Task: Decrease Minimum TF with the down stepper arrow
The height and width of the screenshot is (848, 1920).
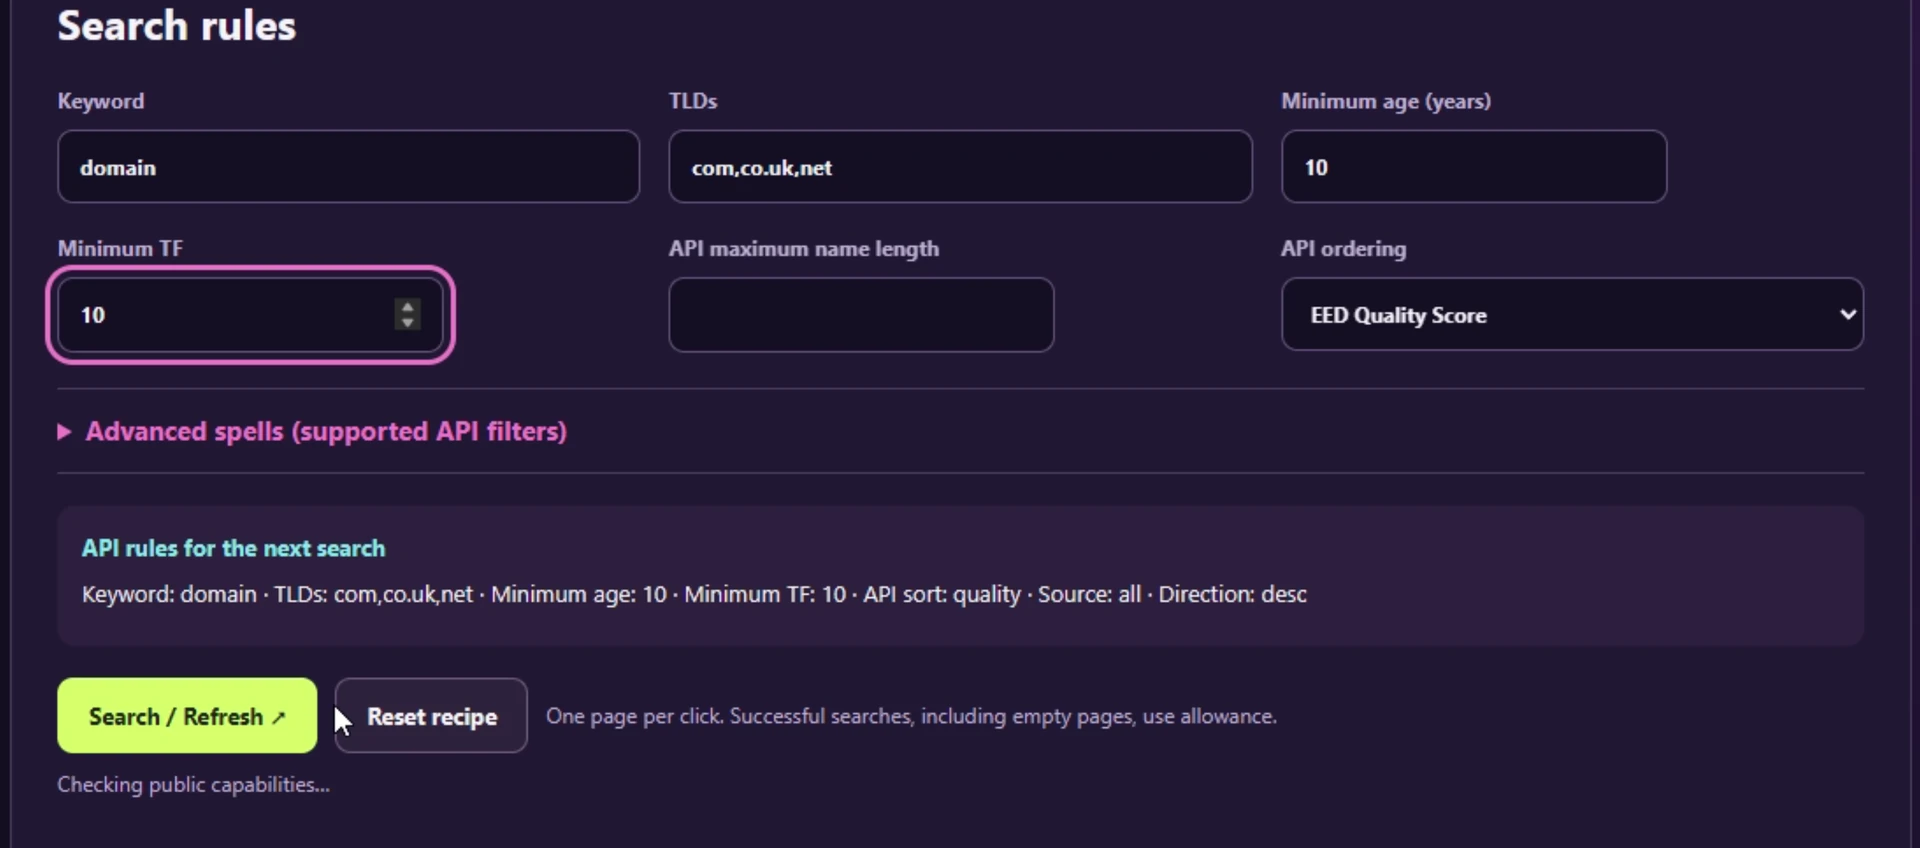Action: [x=407, y=323]
